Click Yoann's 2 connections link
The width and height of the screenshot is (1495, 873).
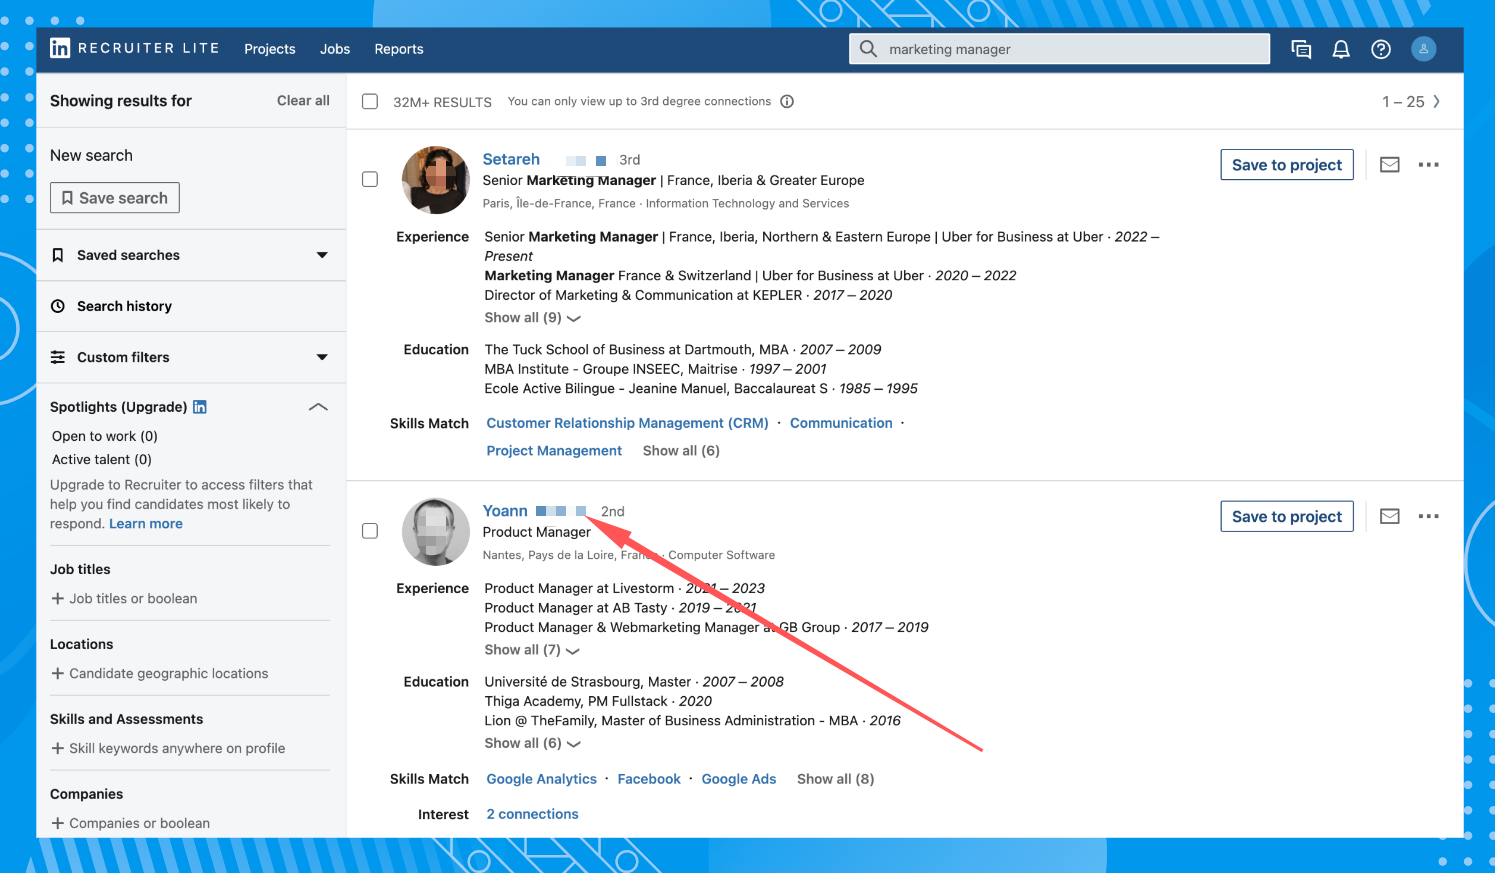(532, 814)
